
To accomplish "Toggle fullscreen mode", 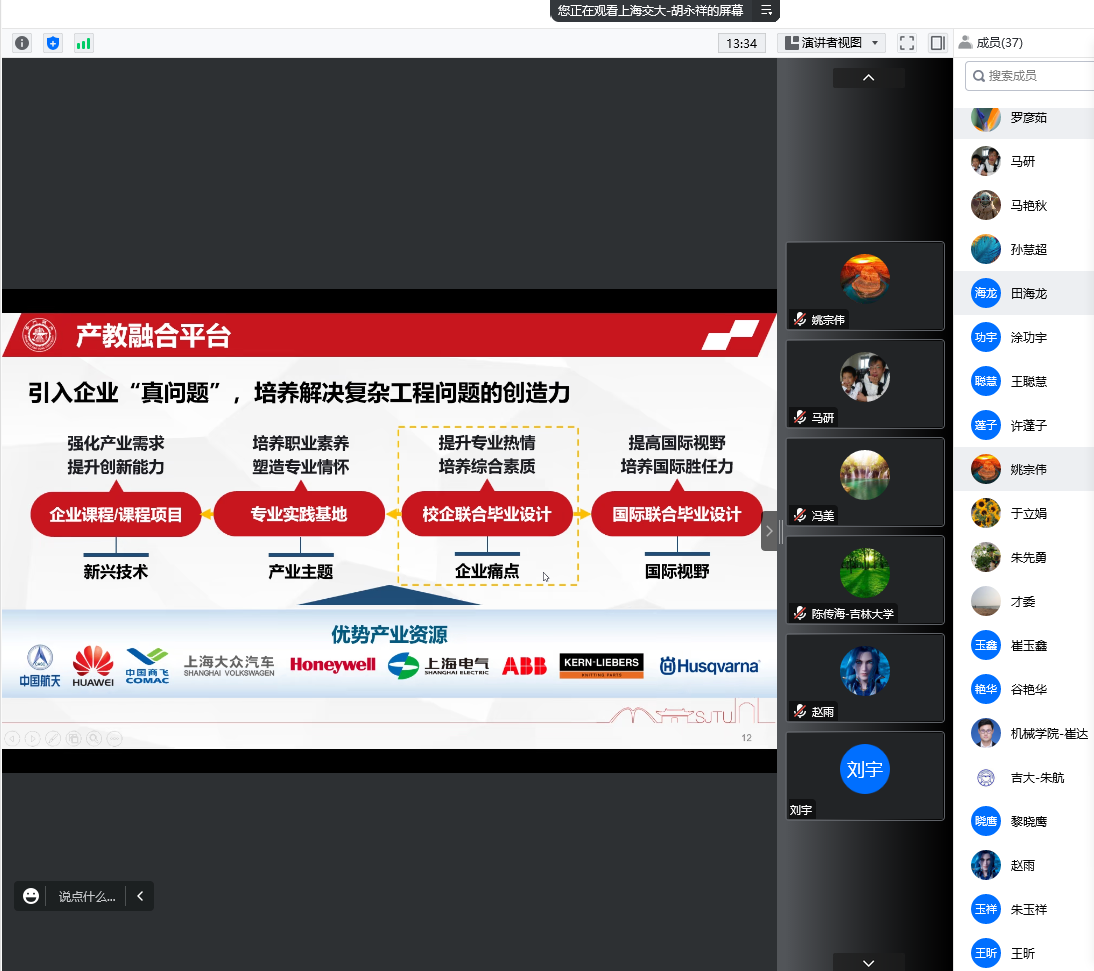I will [x=907, y=43].
